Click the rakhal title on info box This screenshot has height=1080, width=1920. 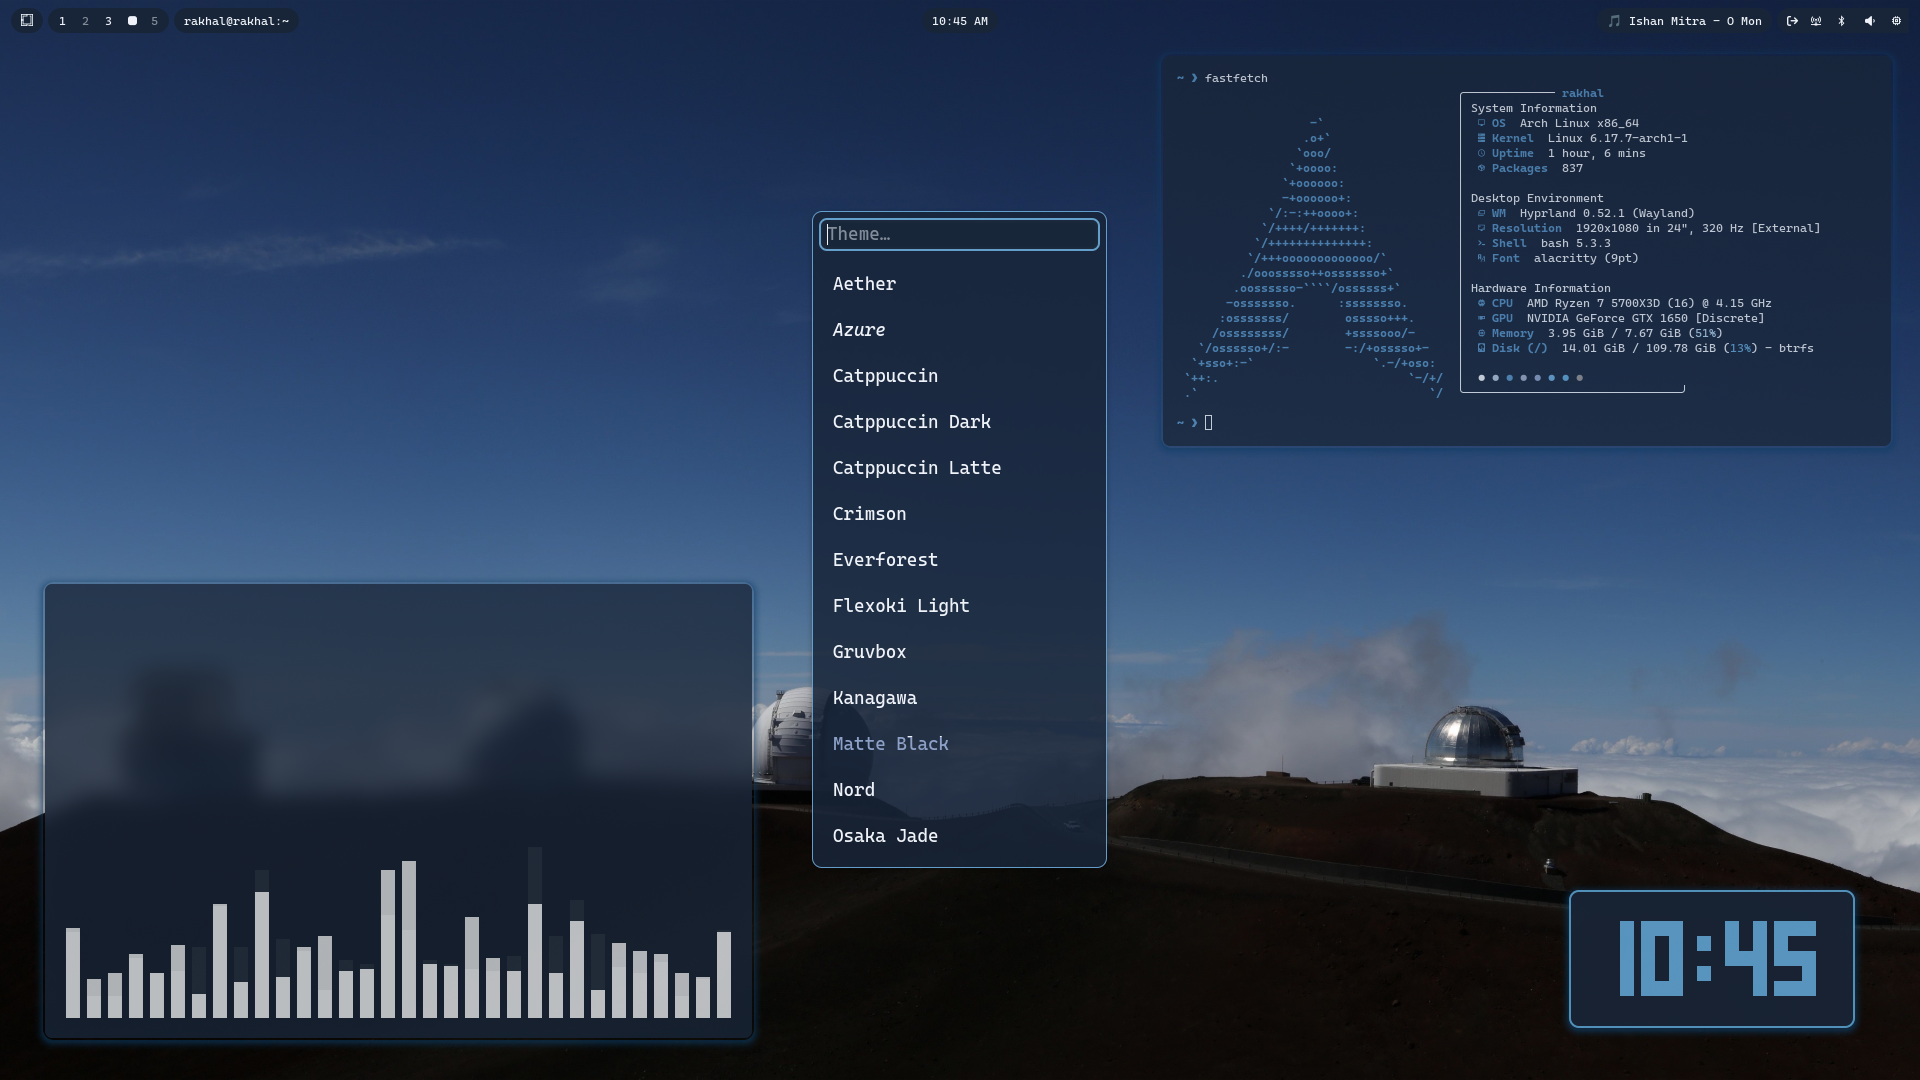pyautogui.click(x=1582, y=93)
